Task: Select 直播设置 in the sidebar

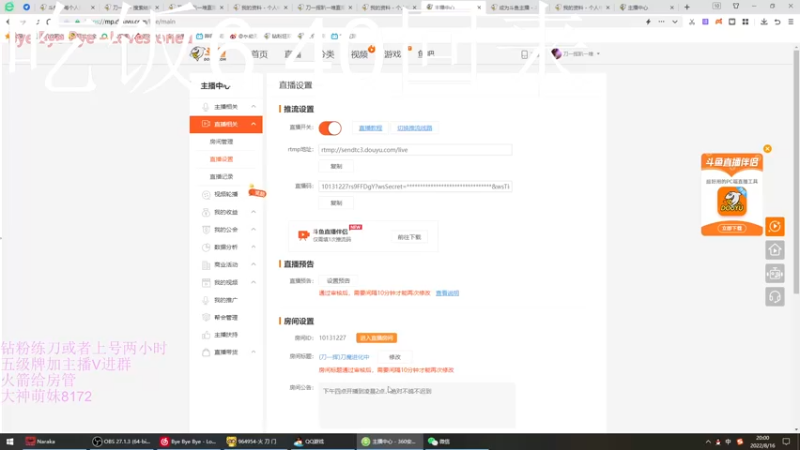Action: point(221,159)
